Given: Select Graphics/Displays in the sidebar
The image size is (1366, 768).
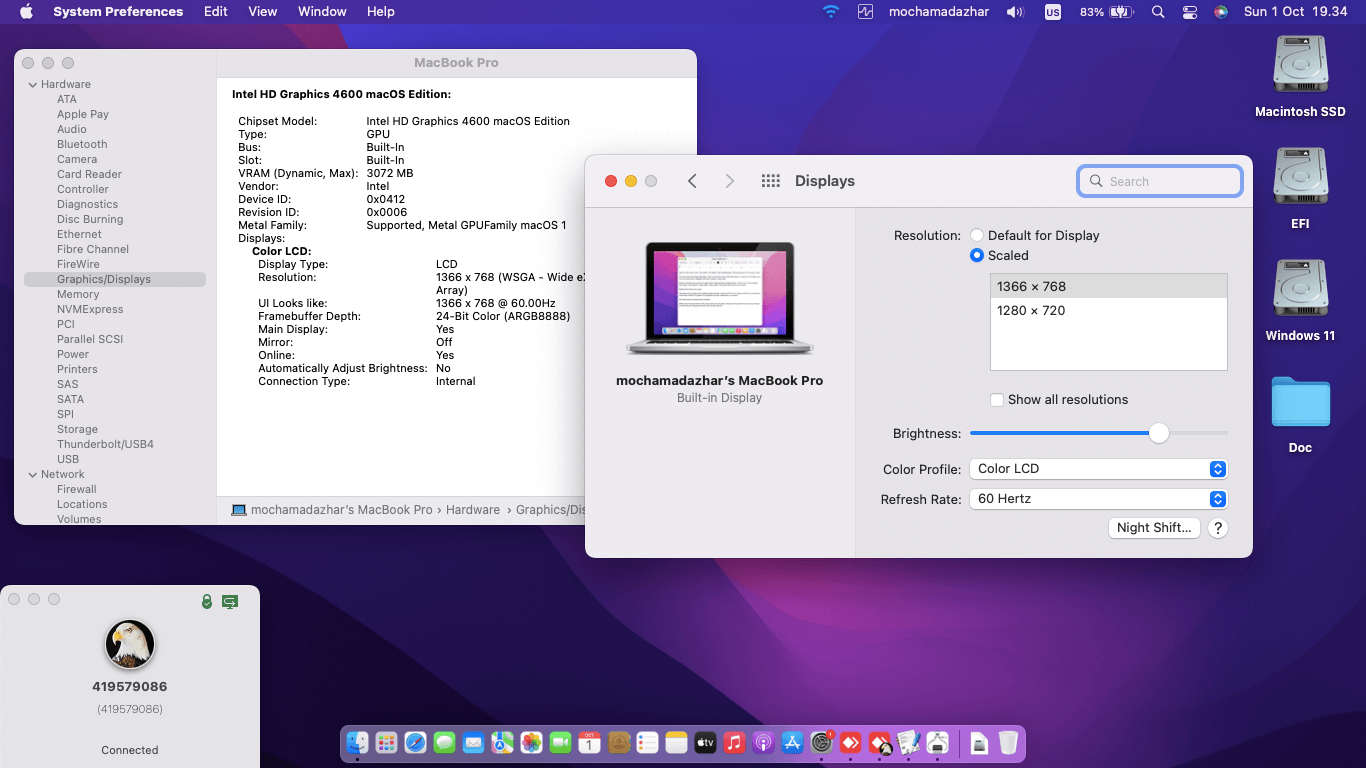Looking at the screenshot, I should pos(101,279).
